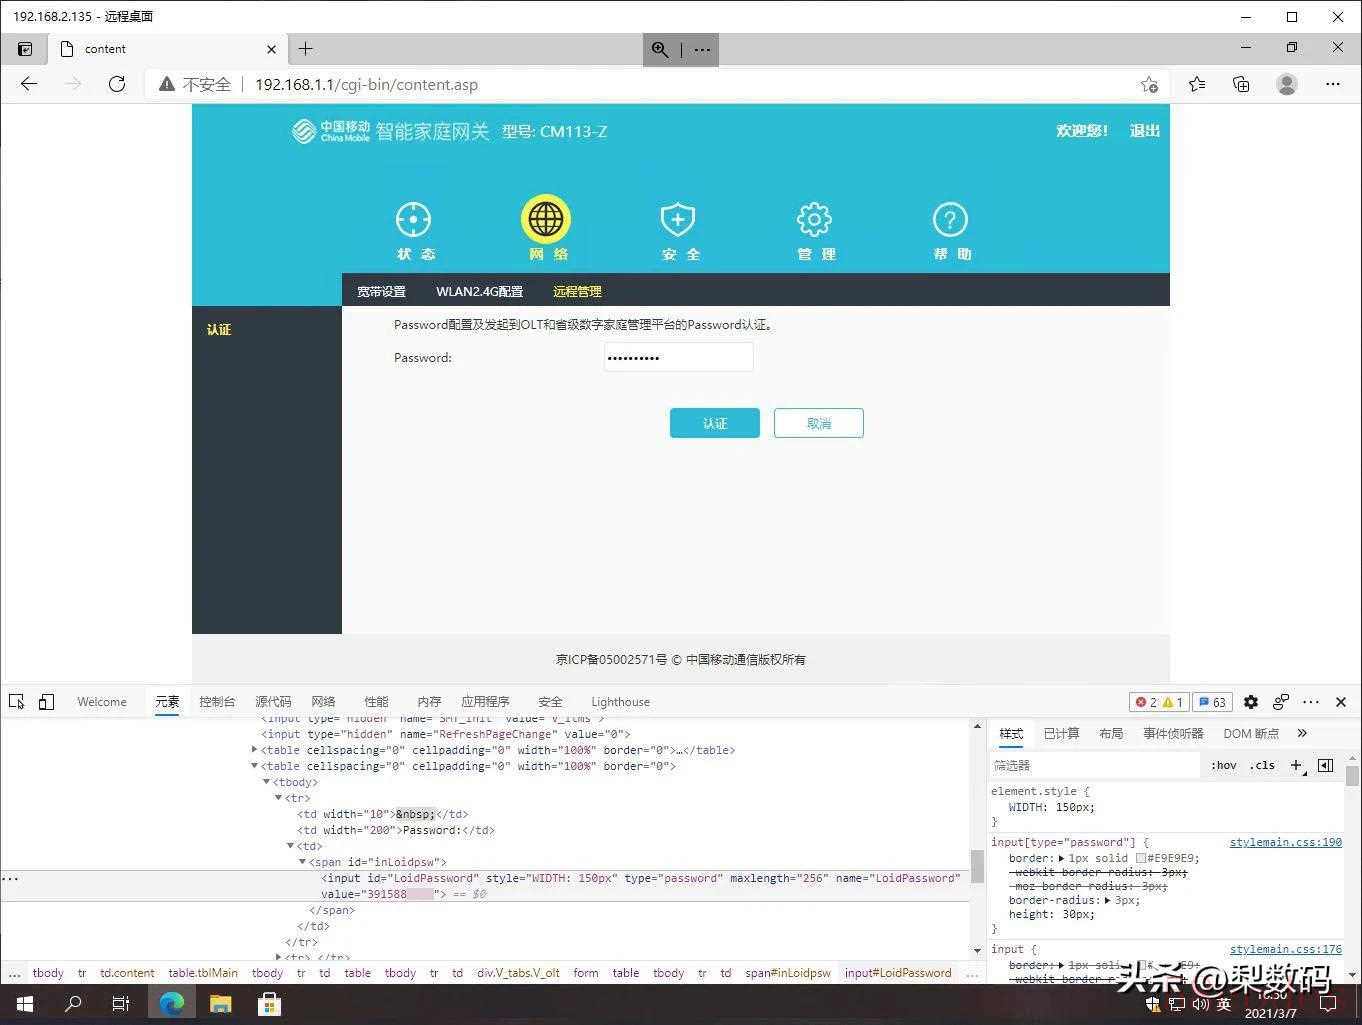The image size is (1362, 1025).
Task: Open the 安全 security shield icon
Action: click(x=678, y=220)
